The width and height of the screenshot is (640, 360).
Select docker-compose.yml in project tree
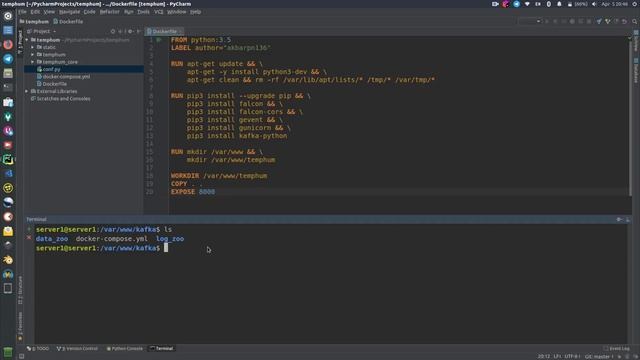[63, 77]
